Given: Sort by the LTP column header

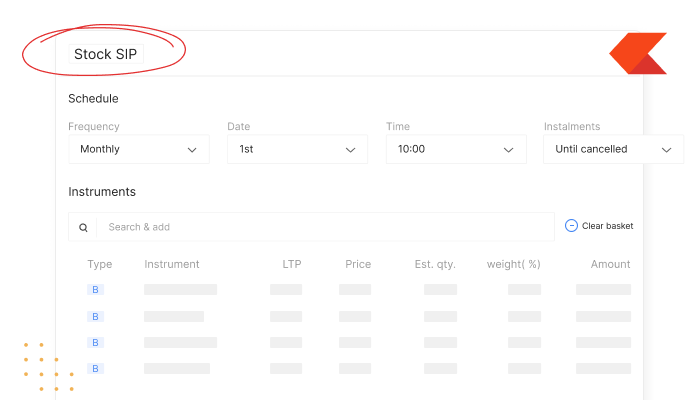Looking at the screenshot, I should [x=292, y=264].
